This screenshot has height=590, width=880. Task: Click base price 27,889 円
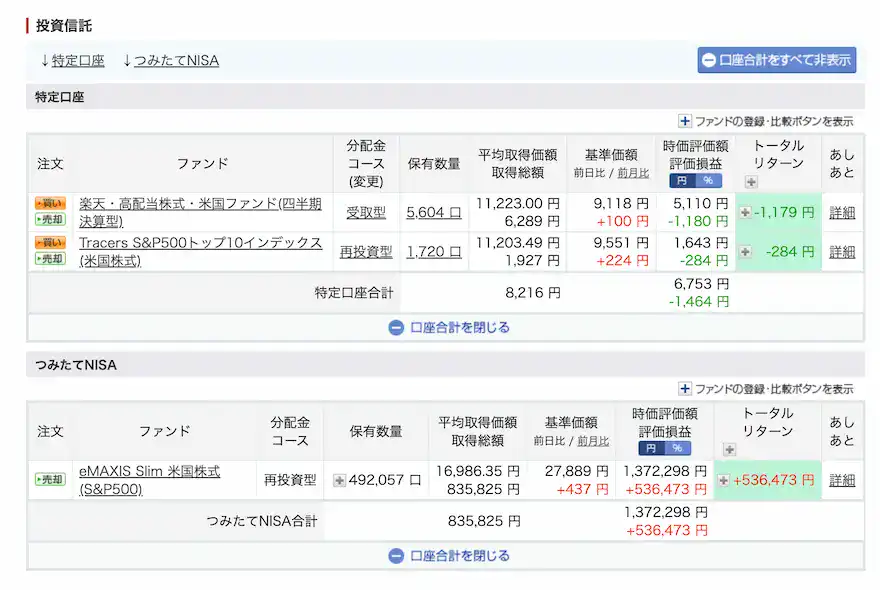576,471
